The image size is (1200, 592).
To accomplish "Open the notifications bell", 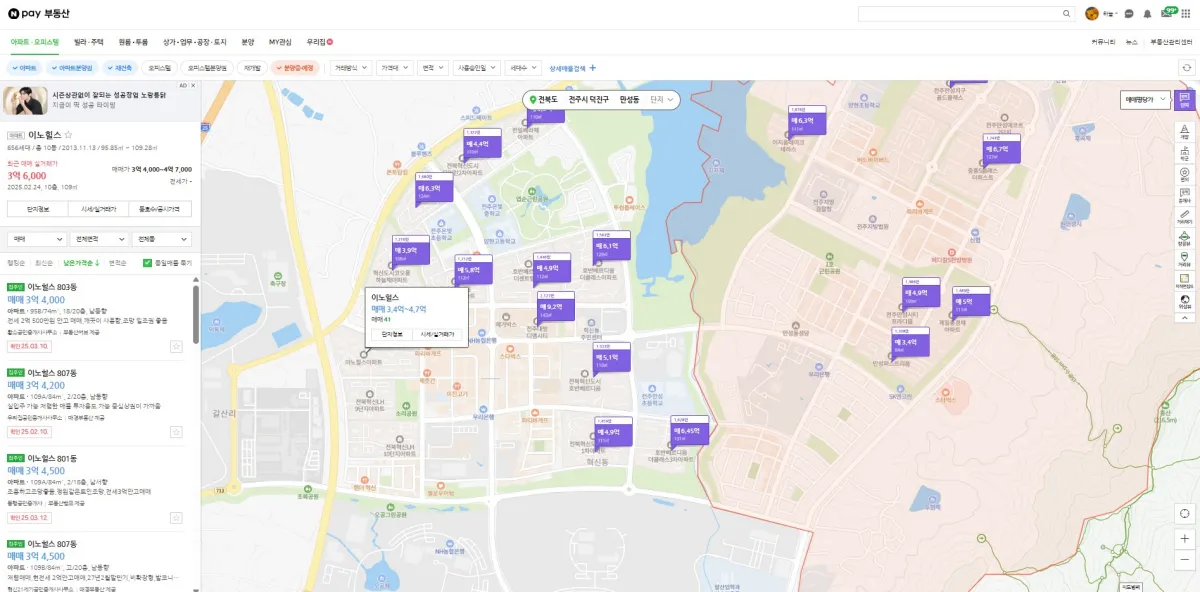I will [x=1147, y=14].
